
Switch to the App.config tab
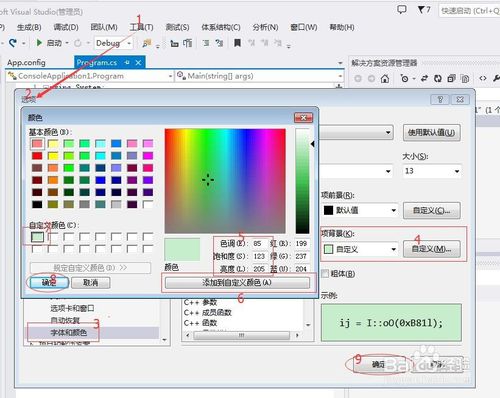26,62
